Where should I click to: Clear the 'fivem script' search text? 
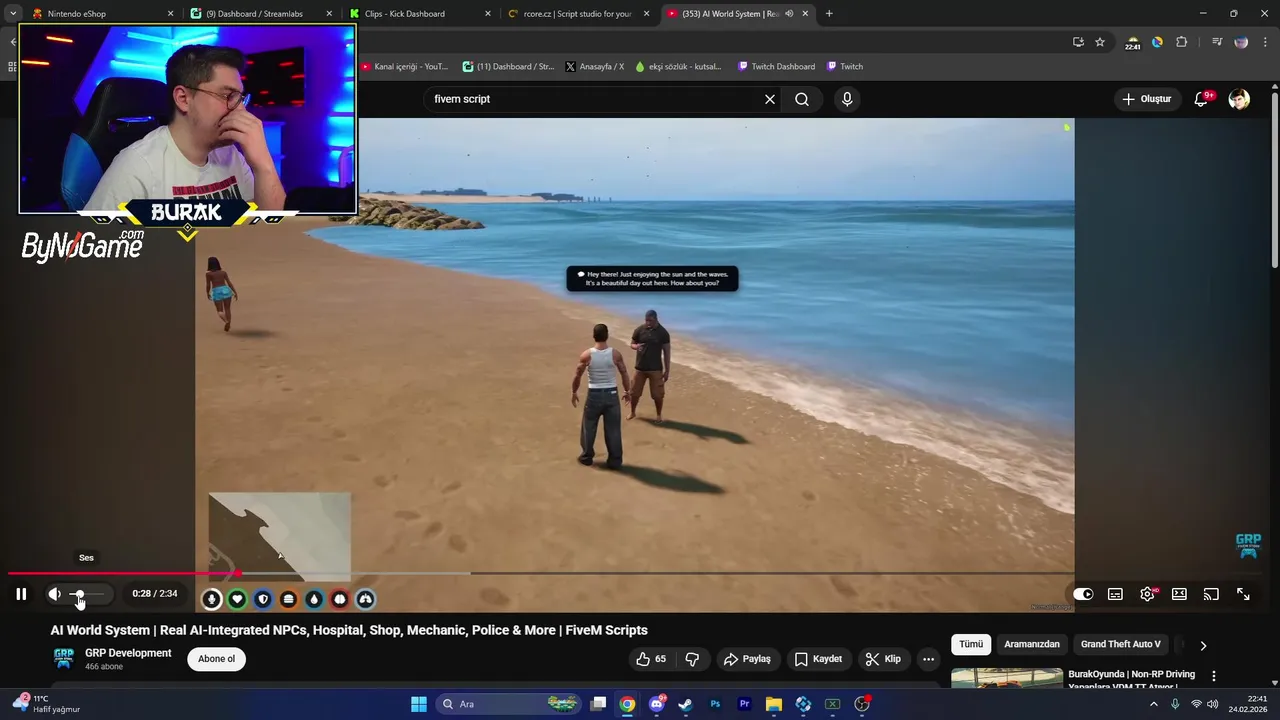pos(770,99)
